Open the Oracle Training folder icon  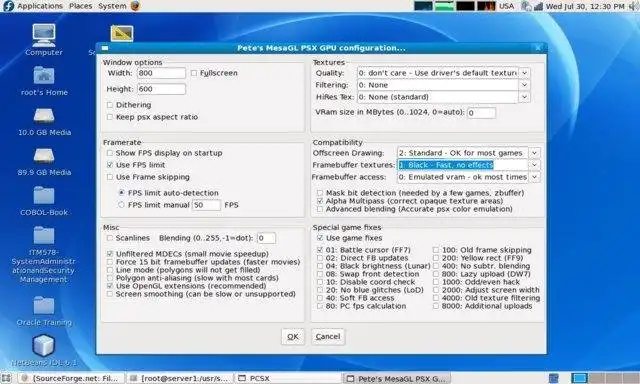coord(44,306)
